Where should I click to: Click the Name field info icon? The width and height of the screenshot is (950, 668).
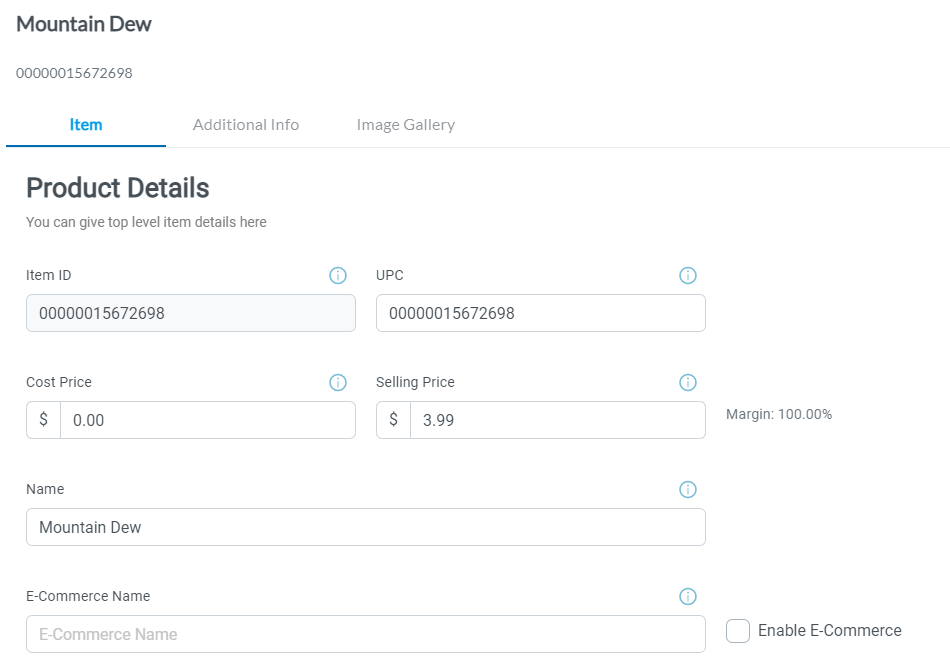[x=688, y=489]
